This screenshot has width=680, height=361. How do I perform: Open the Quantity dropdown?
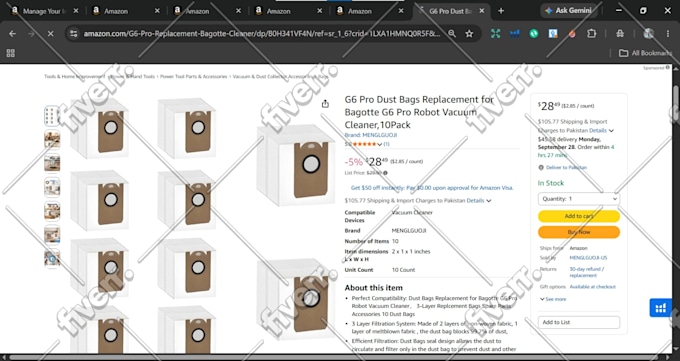click(579, 199)
